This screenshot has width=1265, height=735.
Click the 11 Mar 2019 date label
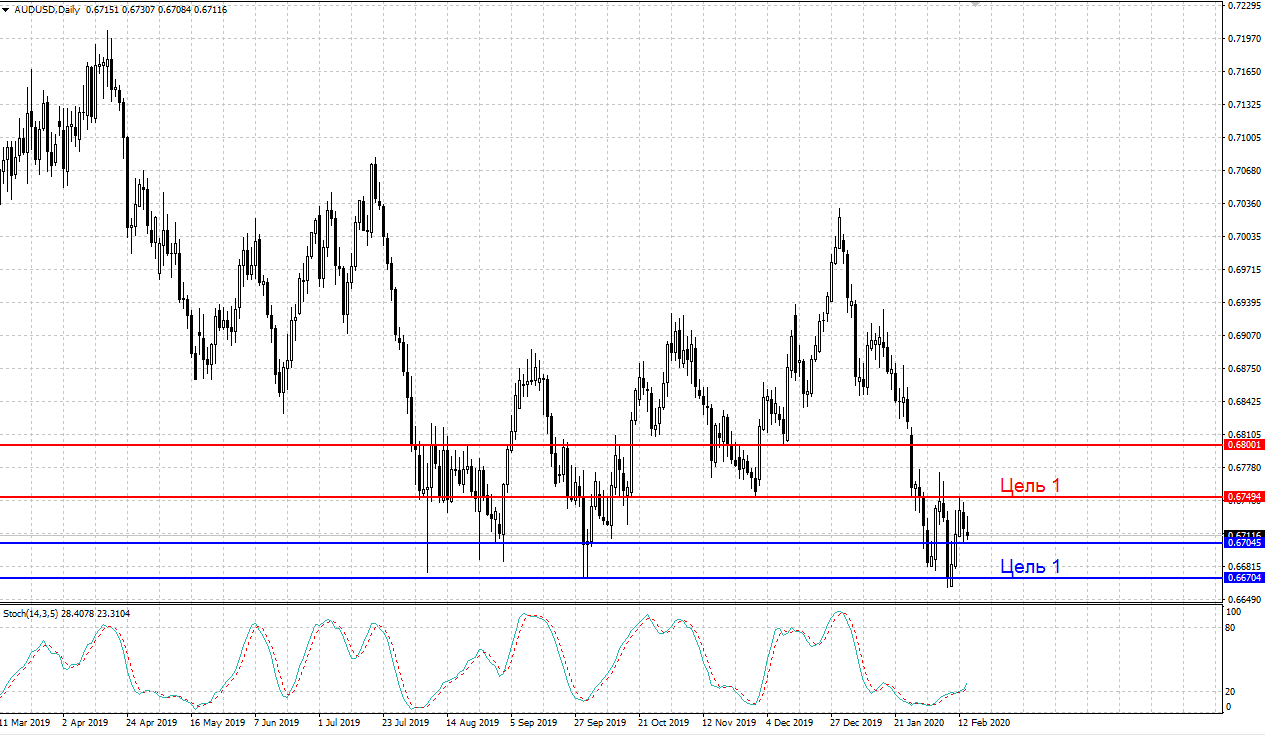coord(25,721)
